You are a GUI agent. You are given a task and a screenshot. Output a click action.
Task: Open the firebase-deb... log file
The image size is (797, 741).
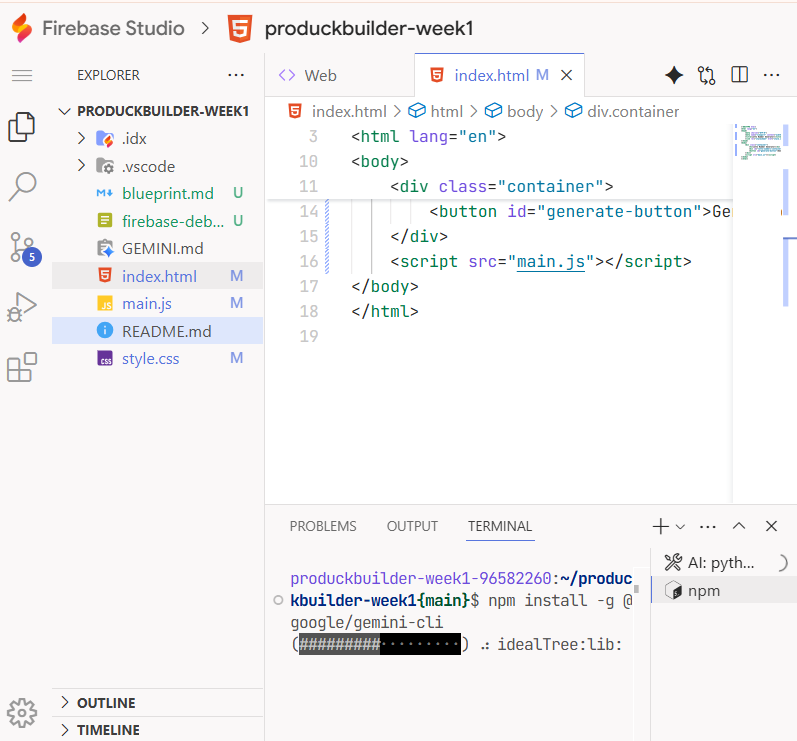pyautogui.click(x=158, y=221)
